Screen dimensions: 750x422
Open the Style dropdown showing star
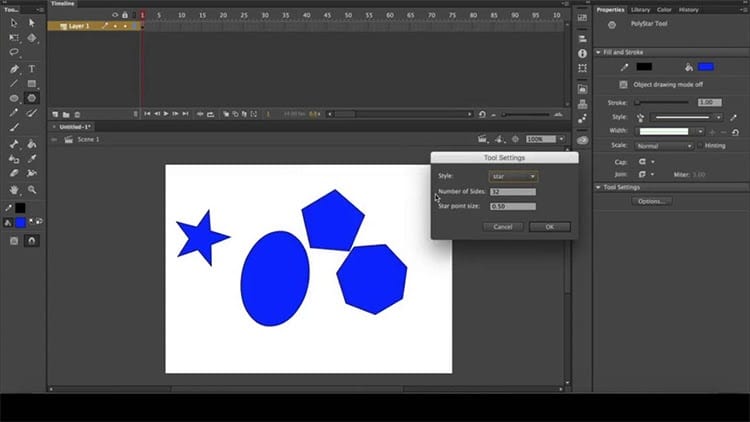tap(513, 177)
